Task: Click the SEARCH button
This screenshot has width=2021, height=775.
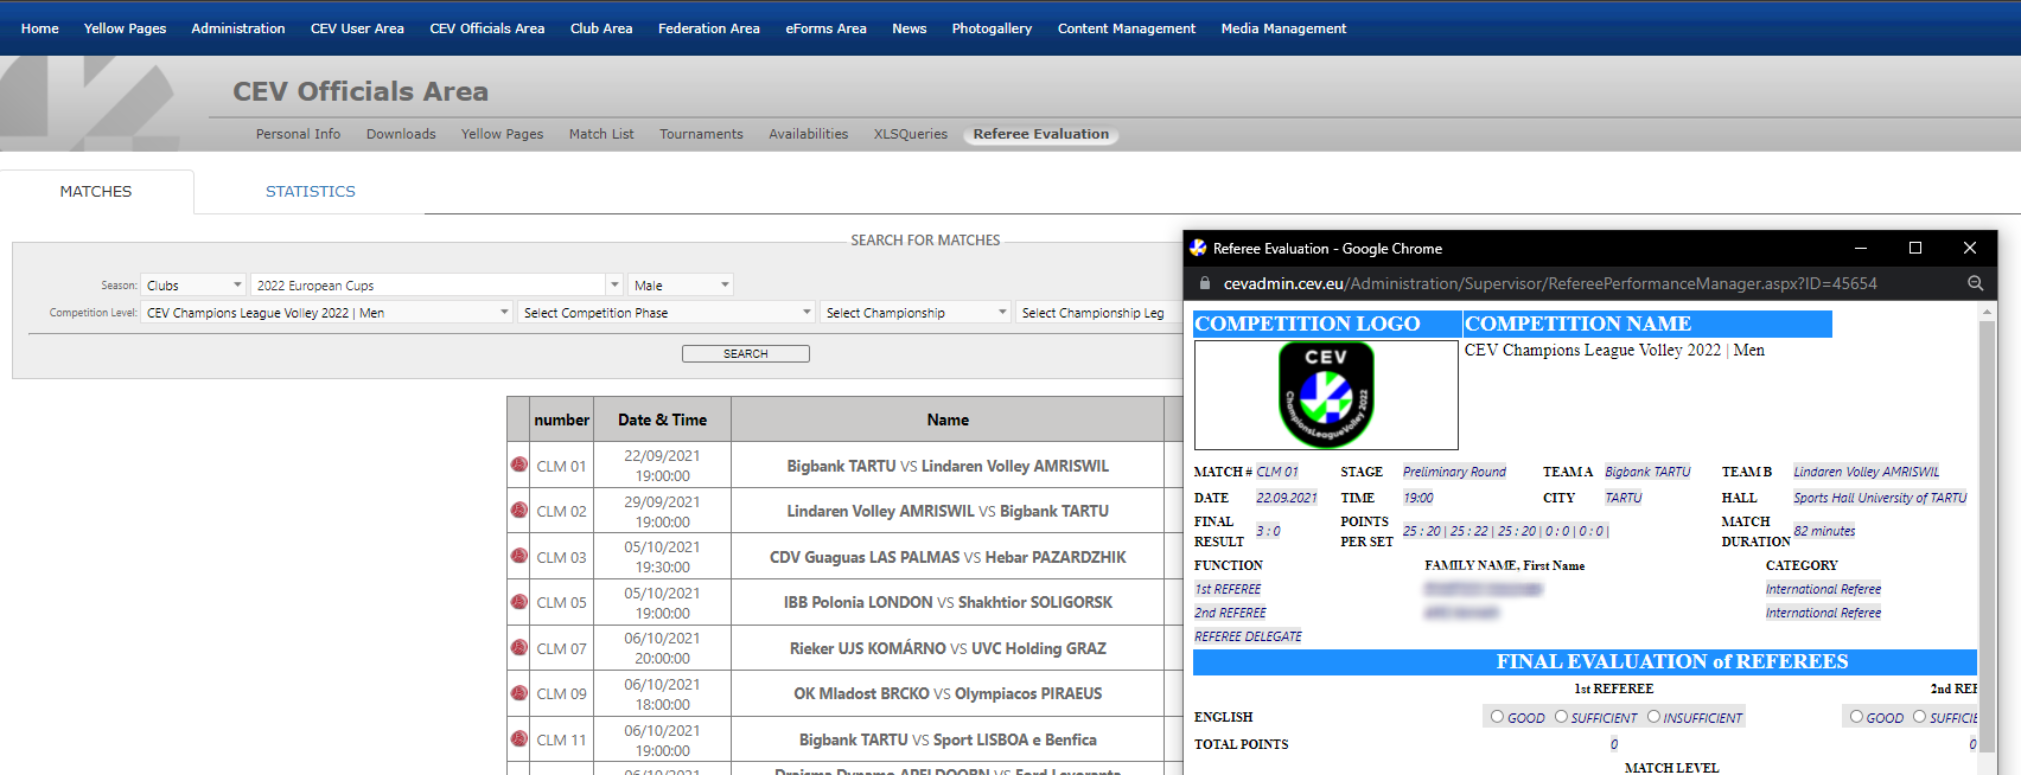Action: click(746, 353)
